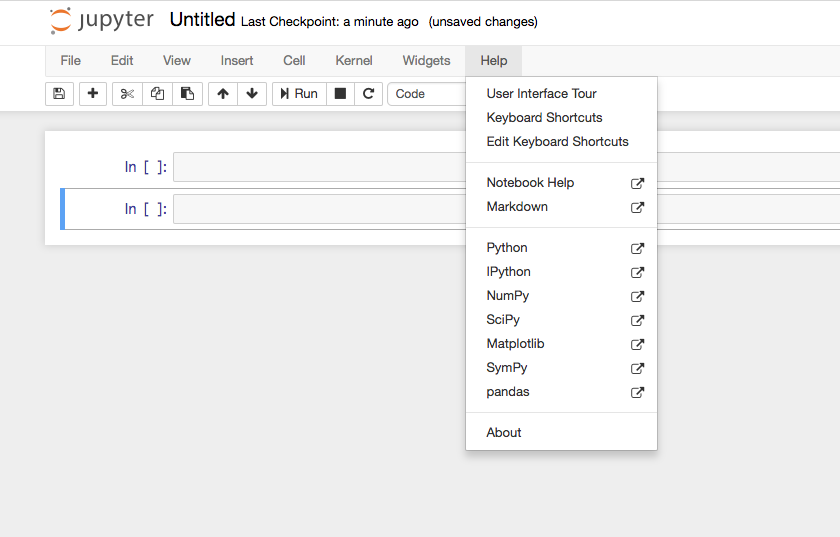840x537 pixels.
Task: Open Matplotlib documentation link
Action: [561, 344]
